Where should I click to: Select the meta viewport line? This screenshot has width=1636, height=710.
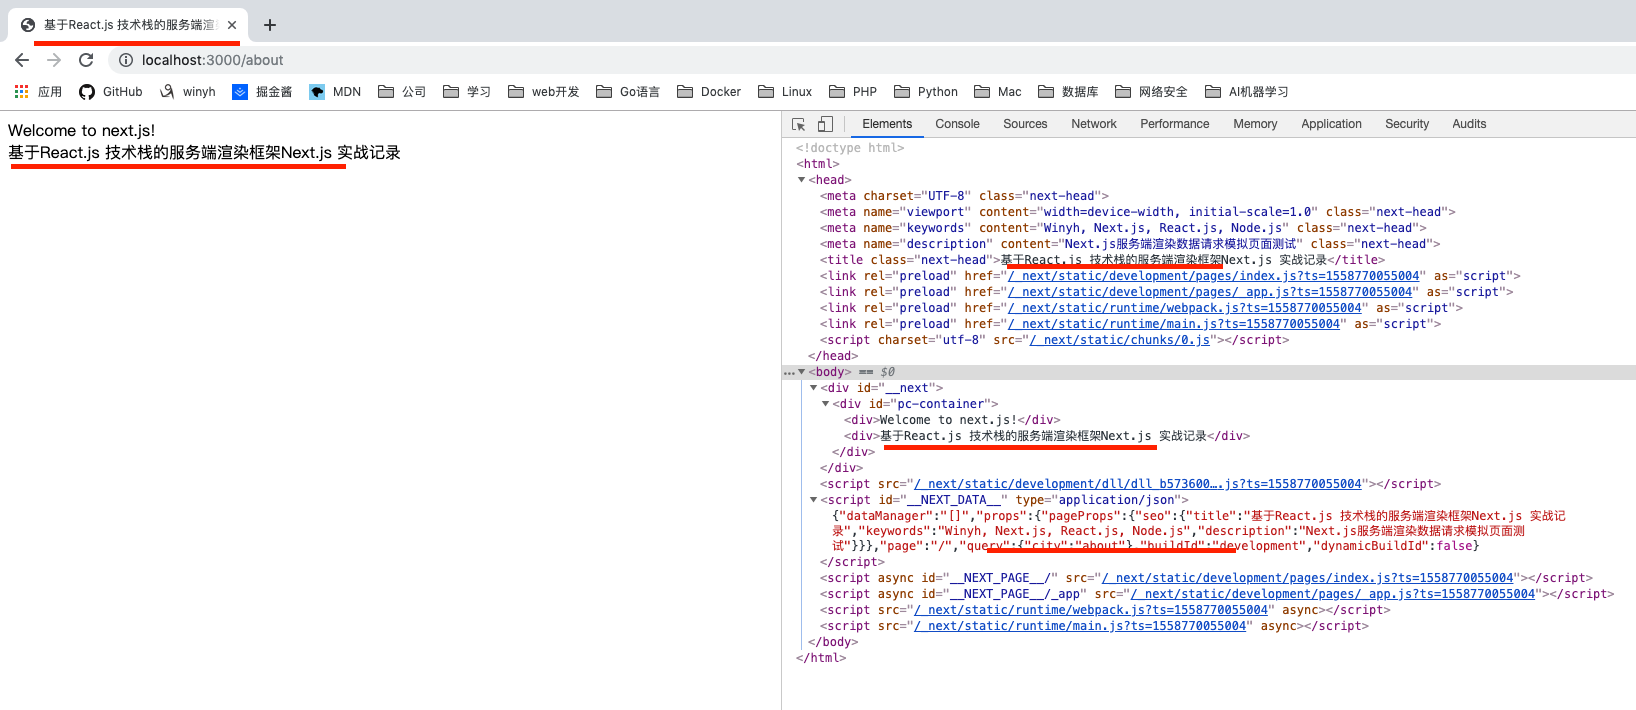click(x=1138, y=212)
